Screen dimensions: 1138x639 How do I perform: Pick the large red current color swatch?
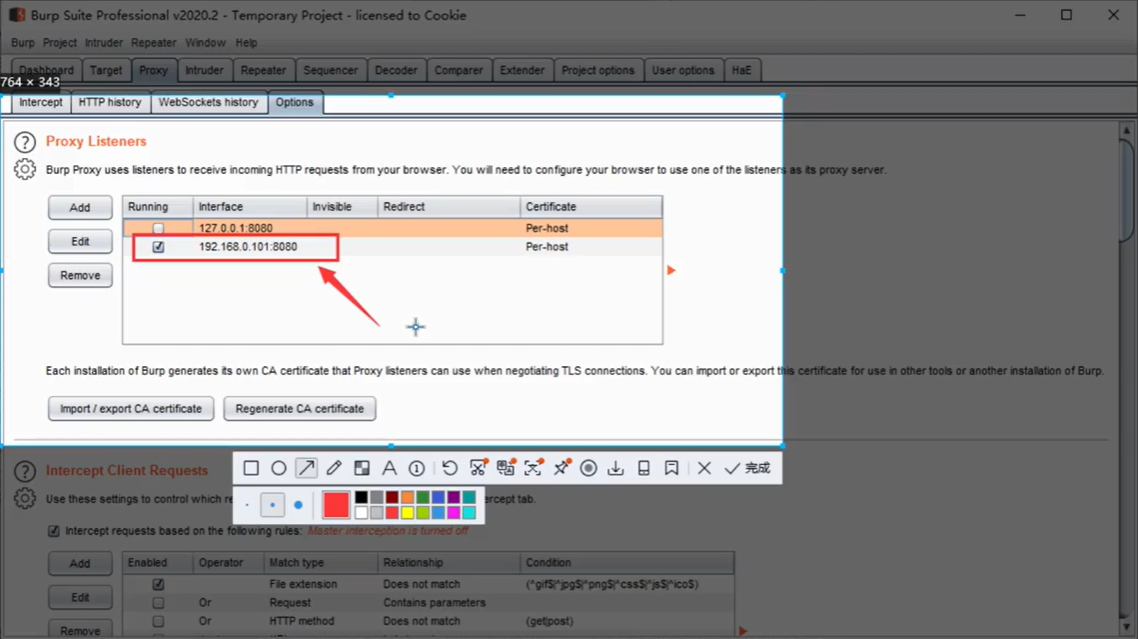(336, 505)
